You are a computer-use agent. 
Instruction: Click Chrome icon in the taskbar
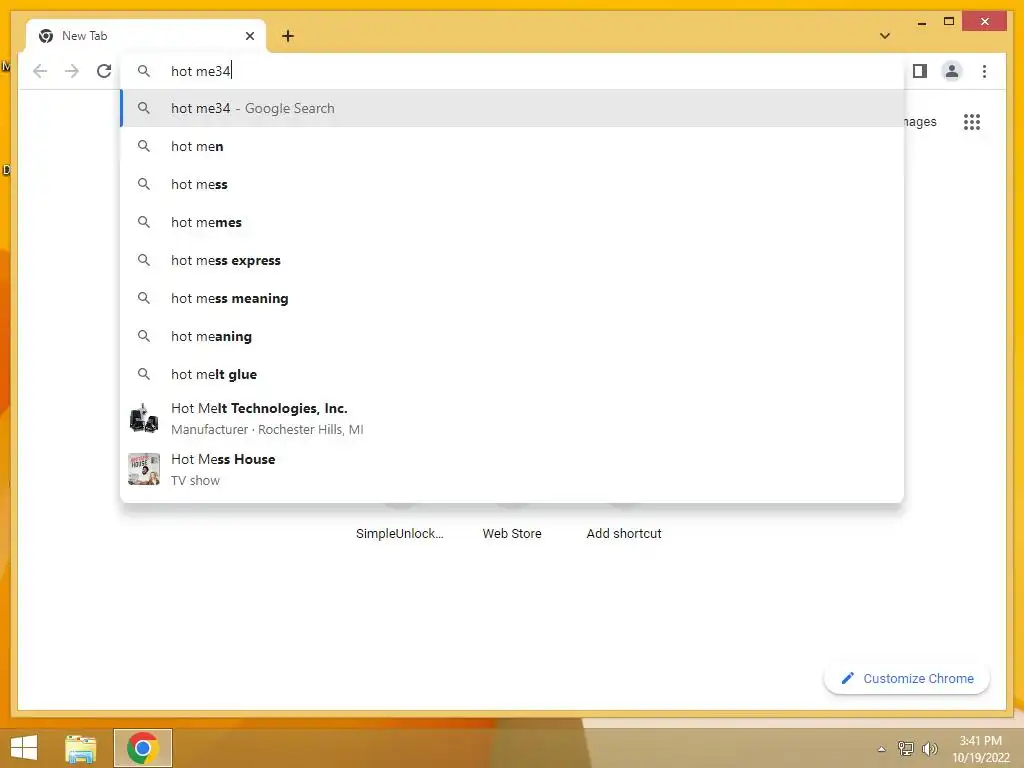143,748
